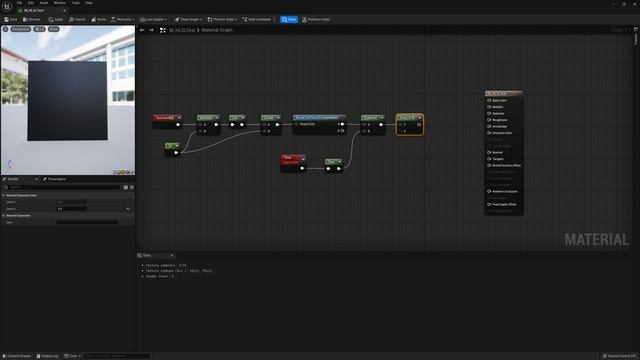
Task: Save the material with Save button
Action: click(x=11, y=20)
